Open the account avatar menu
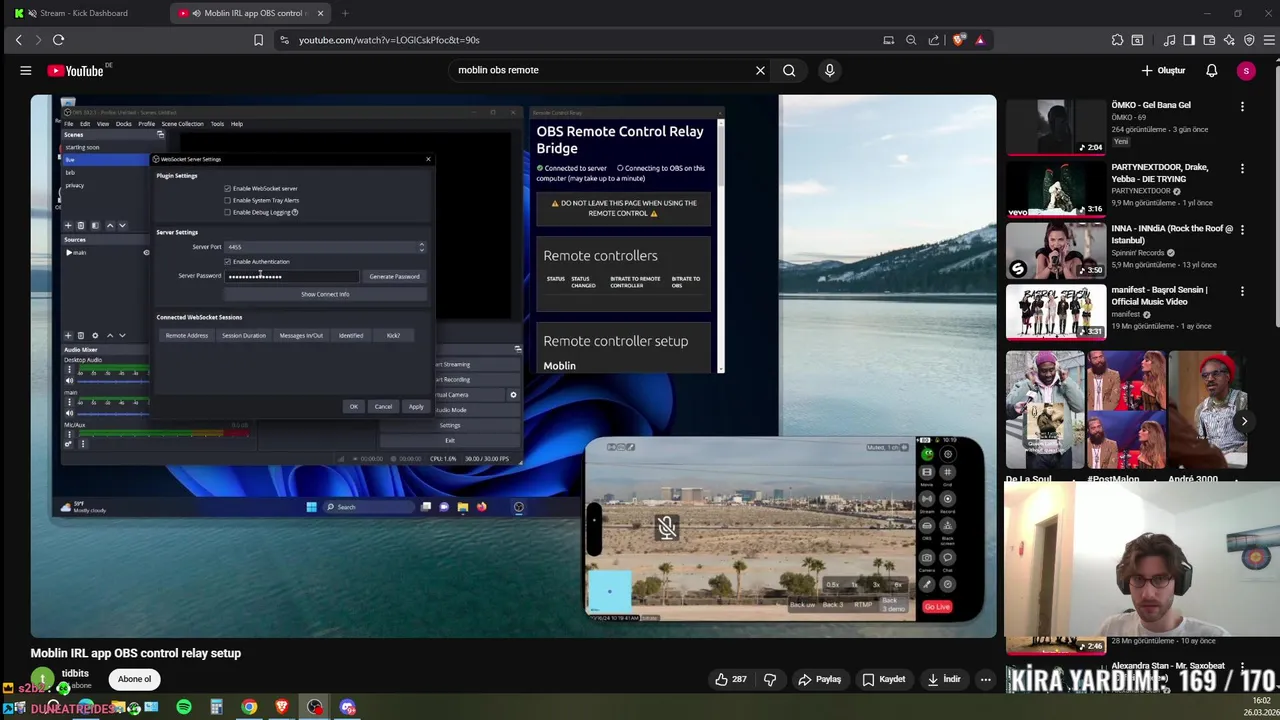 tap(1246, 70)
